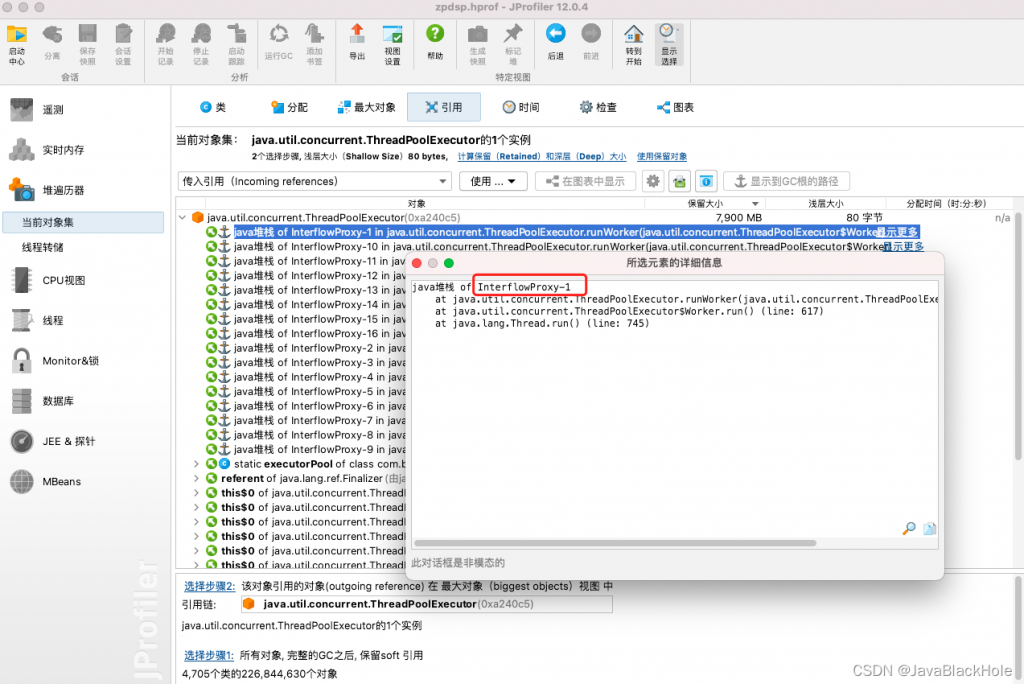Click the gear settings icon beside 在图表中显示

point(652,181)
